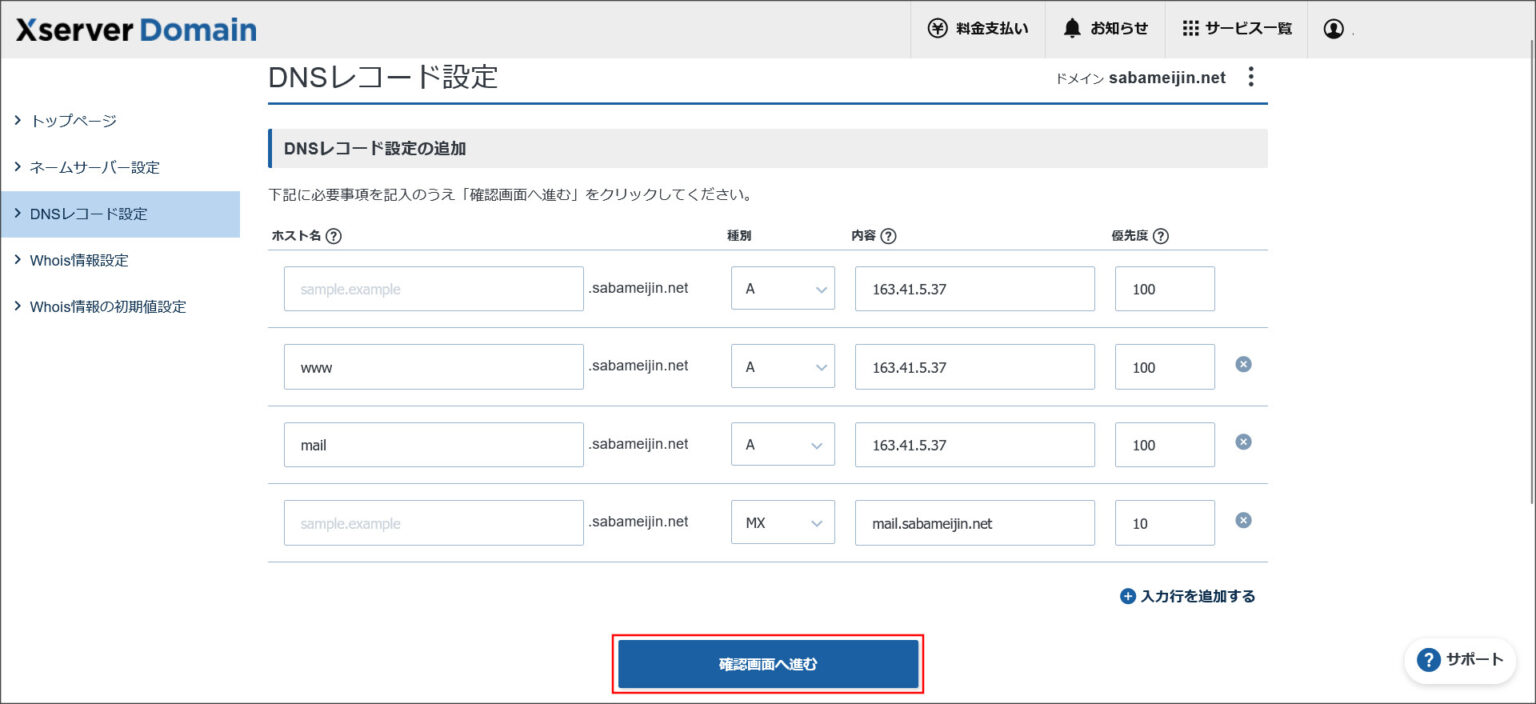Open the three-dot menu beside sabameijin.net
This screenshot has width=1536, height=704.
1250,77
